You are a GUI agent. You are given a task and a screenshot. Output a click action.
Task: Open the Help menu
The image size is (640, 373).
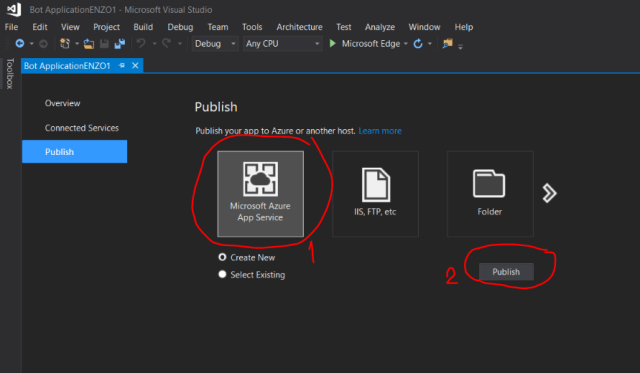click(x=464, y=27)
